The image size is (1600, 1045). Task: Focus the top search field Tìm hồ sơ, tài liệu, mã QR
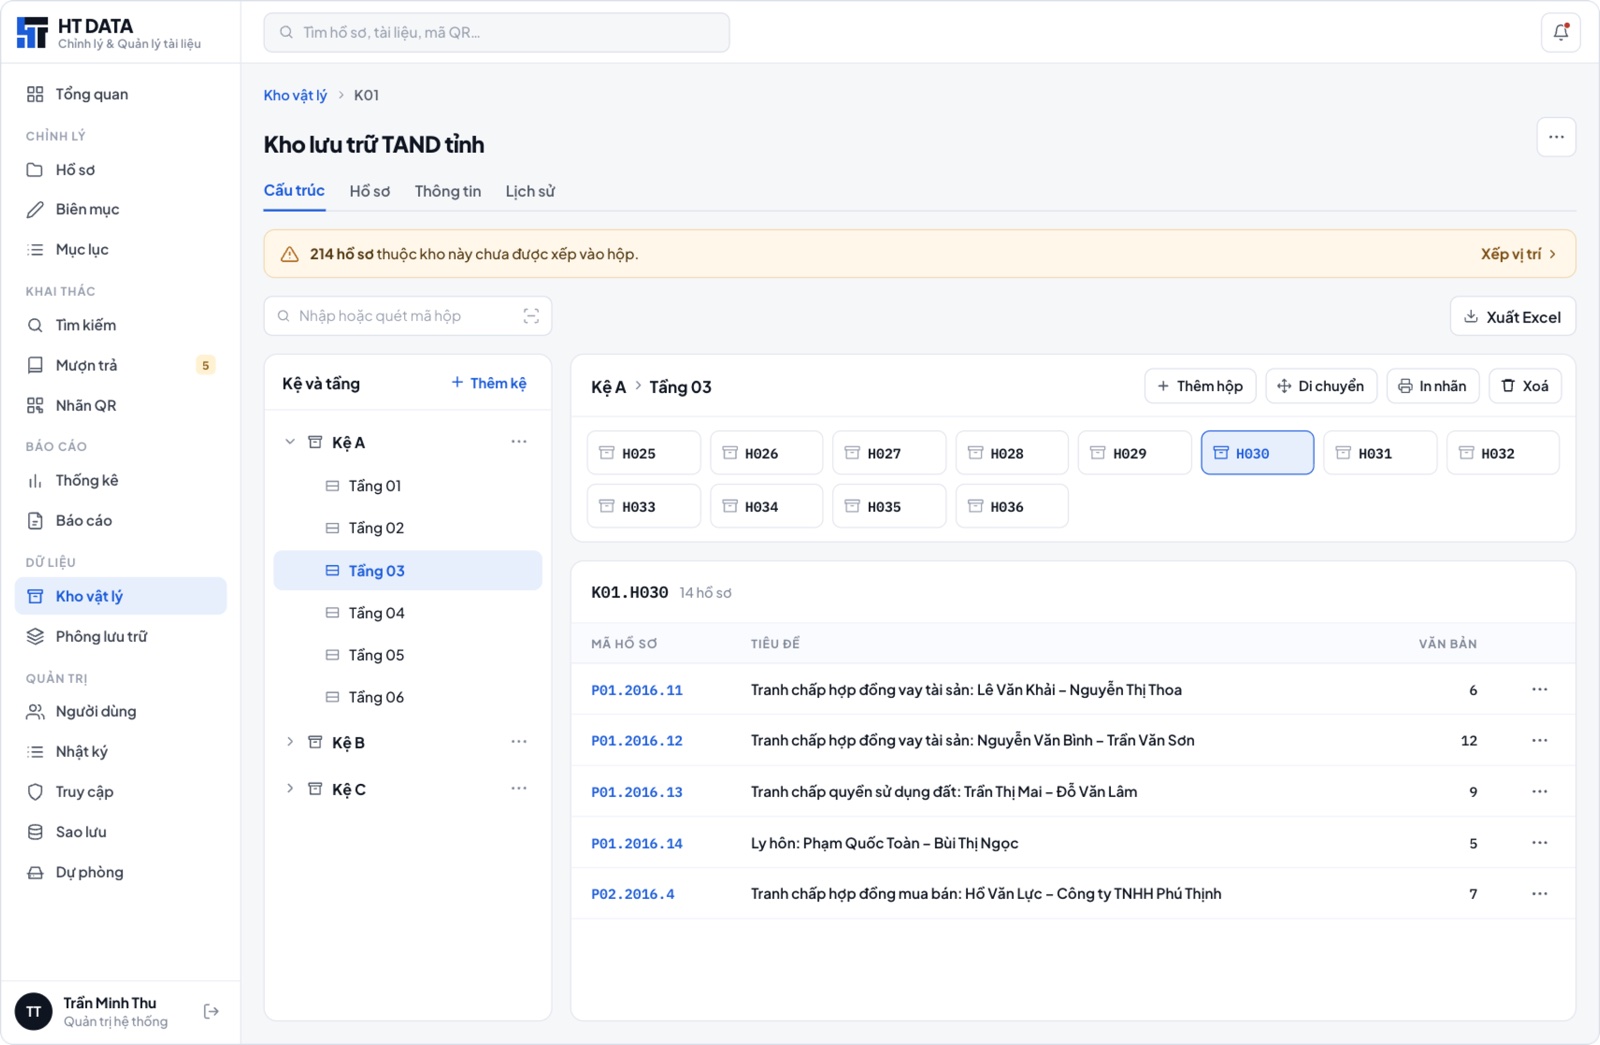tap(497, 32)
